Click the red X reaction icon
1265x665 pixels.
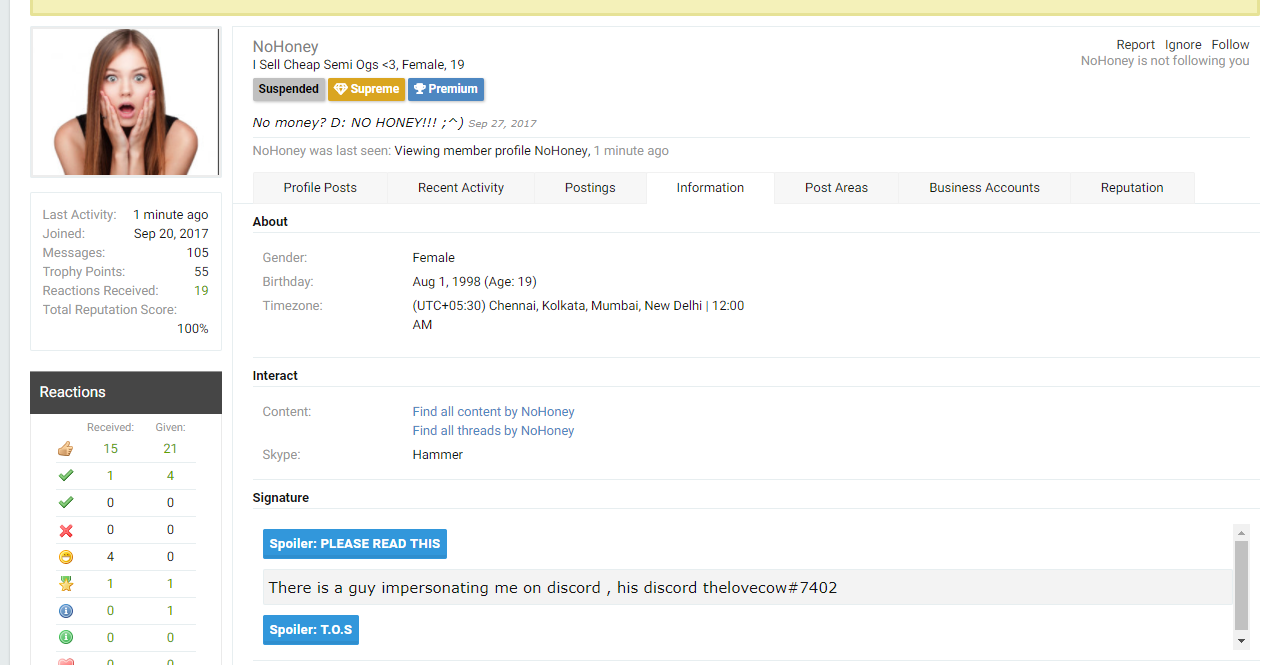(66, 530)
